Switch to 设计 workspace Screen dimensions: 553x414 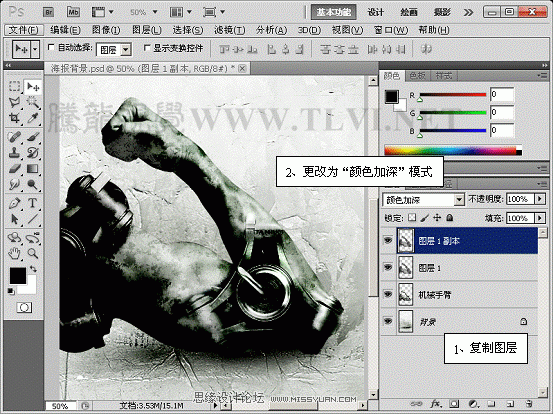(376, 12)
